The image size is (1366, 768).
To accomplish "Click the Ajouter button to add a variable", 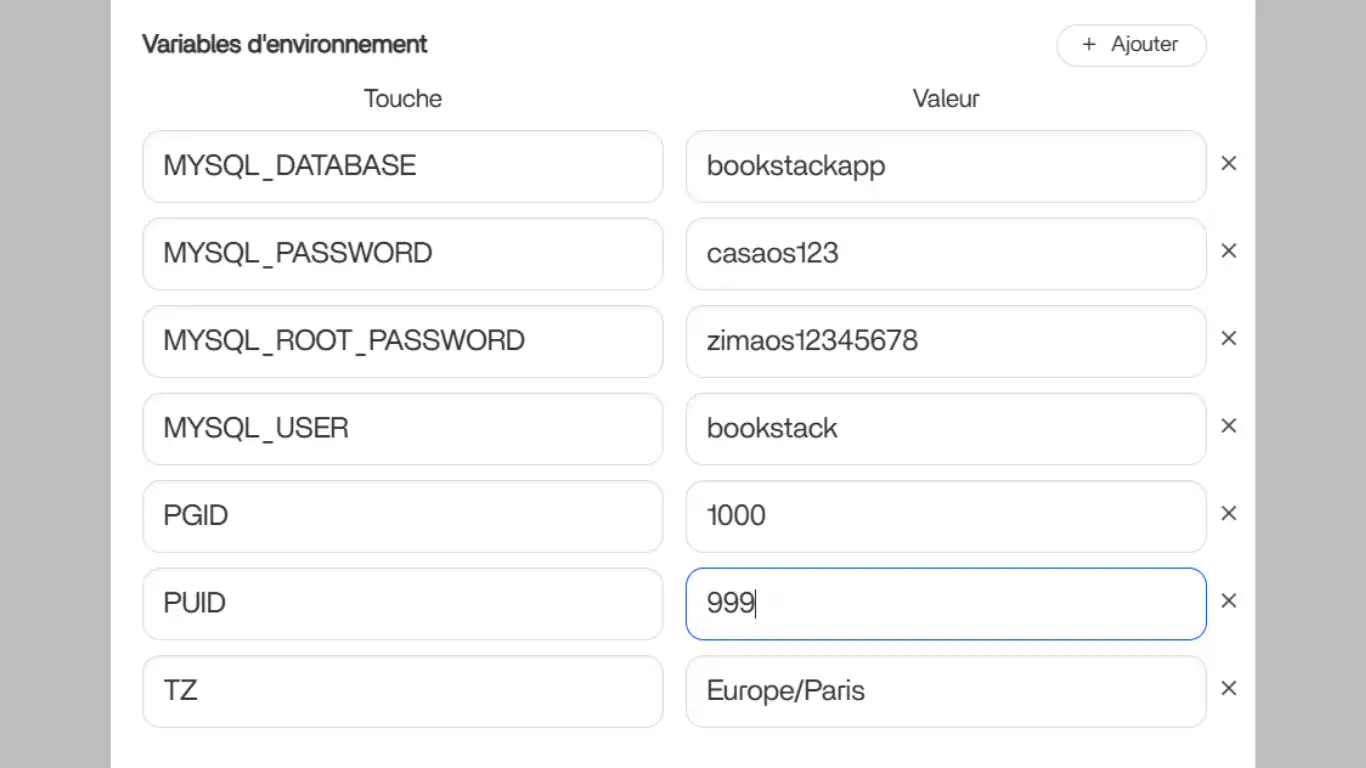I will pos(1131,45).
